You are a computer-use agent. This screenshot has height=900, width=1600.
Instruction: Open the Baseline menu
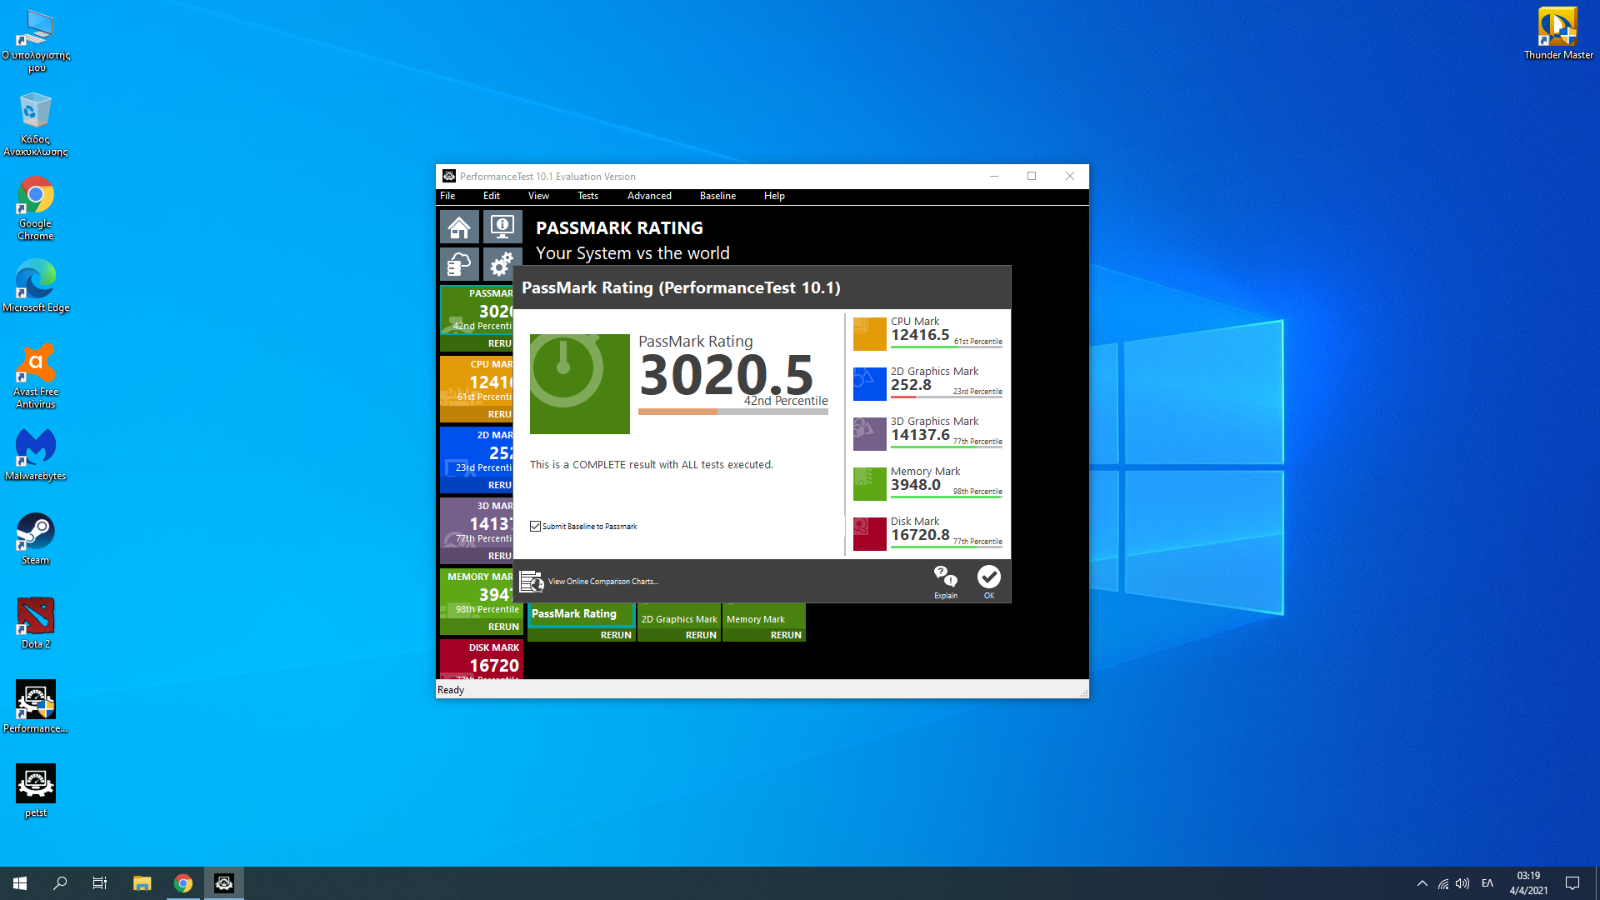click(x=718, y=196)
